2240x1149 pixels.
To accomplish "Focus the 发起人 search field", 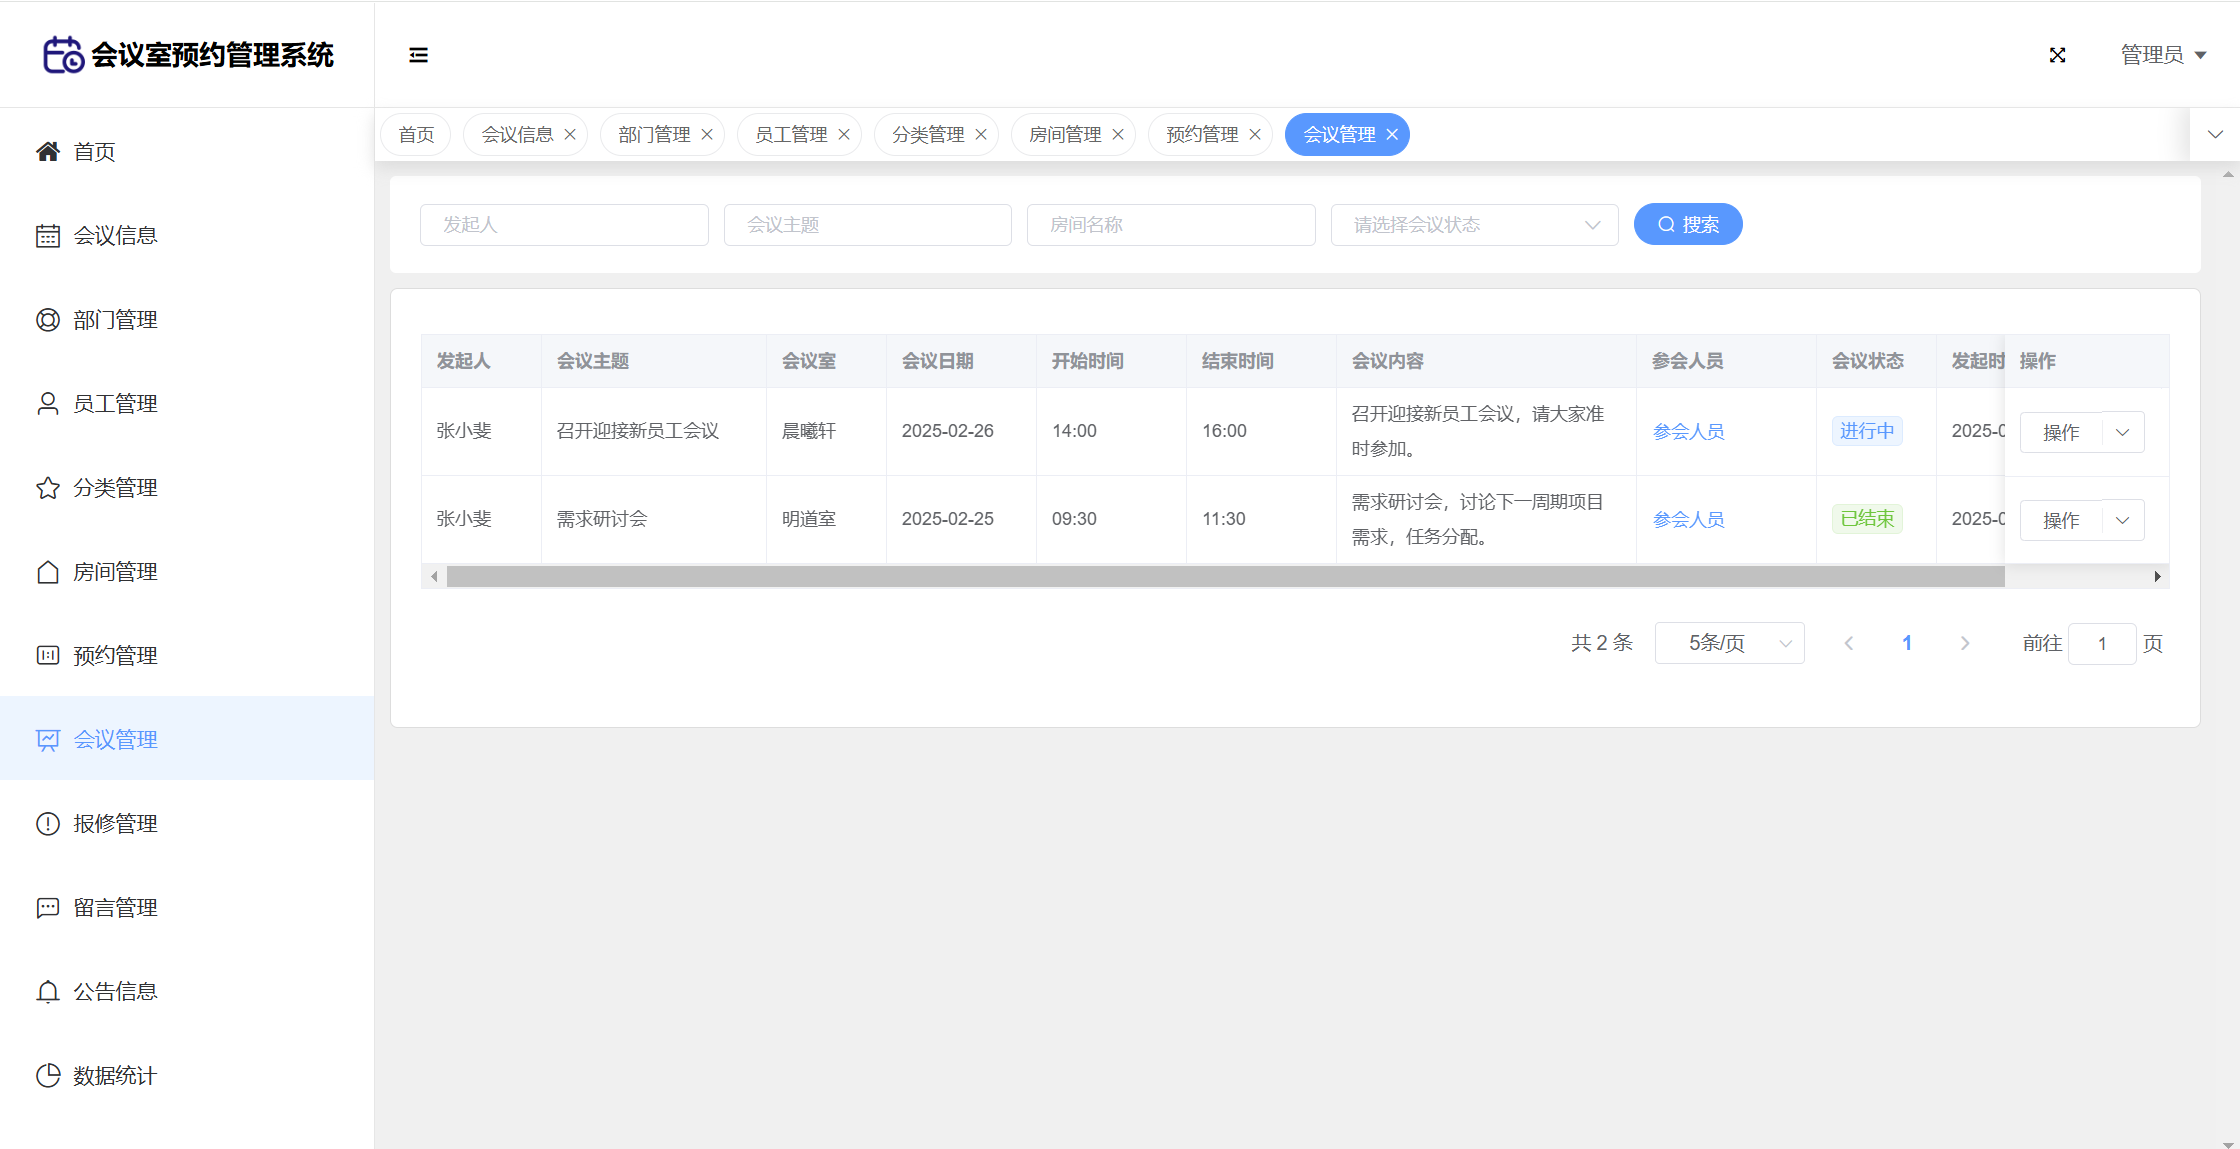I will pos(564,225).
